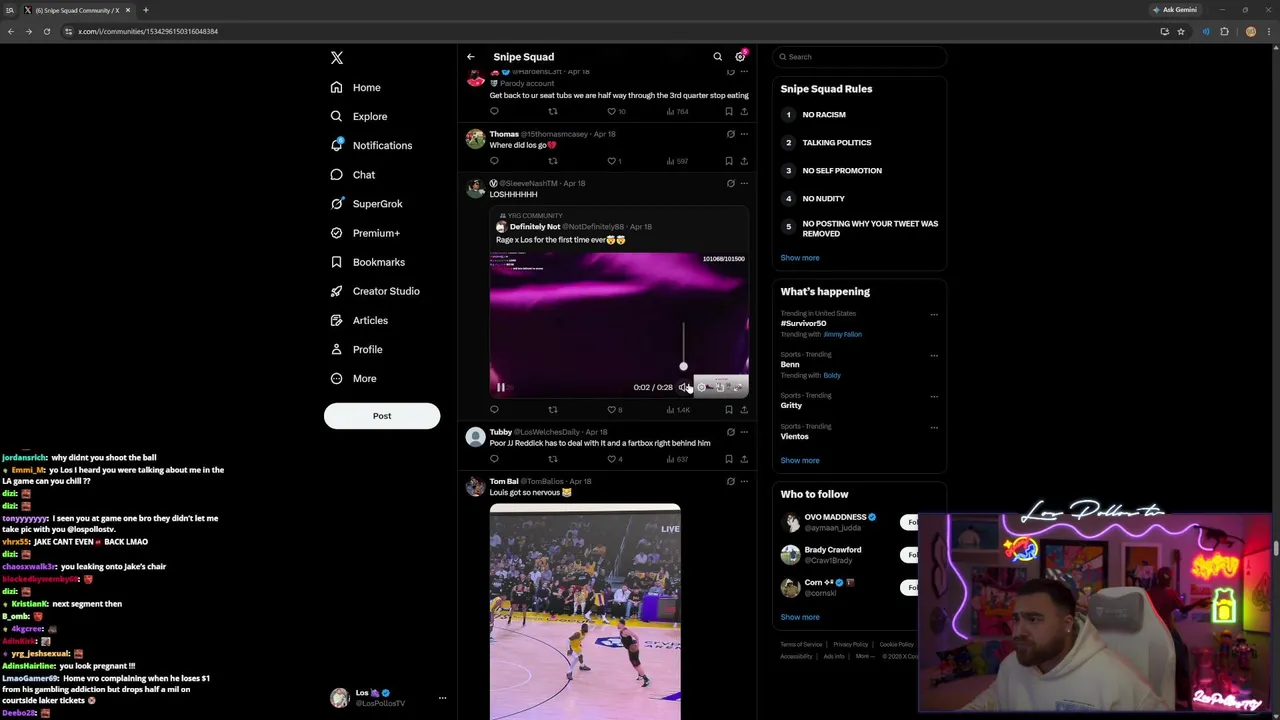Open a new browser tab
The height and width of the screenshot is (720, 1280).
(145, 10)
